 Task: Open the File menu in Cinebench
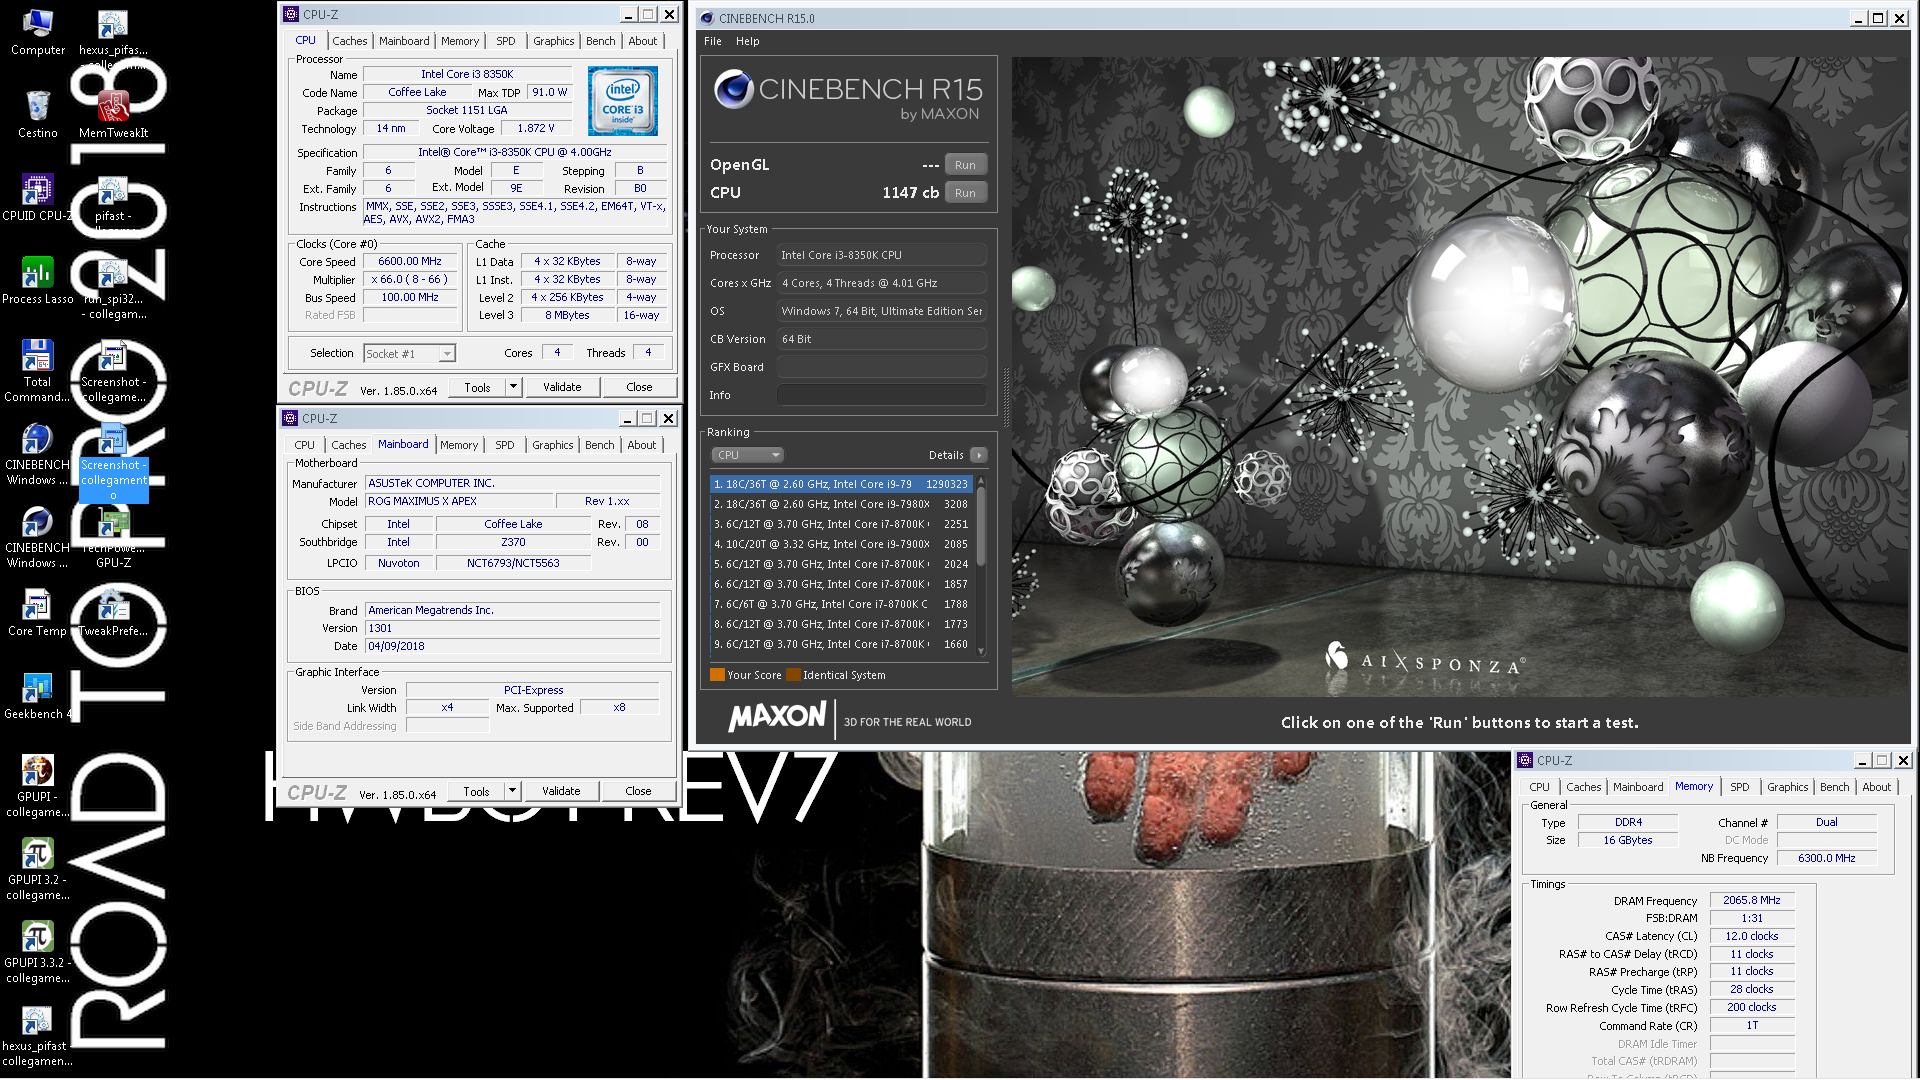pyautogui.click(x=713, y=41)
